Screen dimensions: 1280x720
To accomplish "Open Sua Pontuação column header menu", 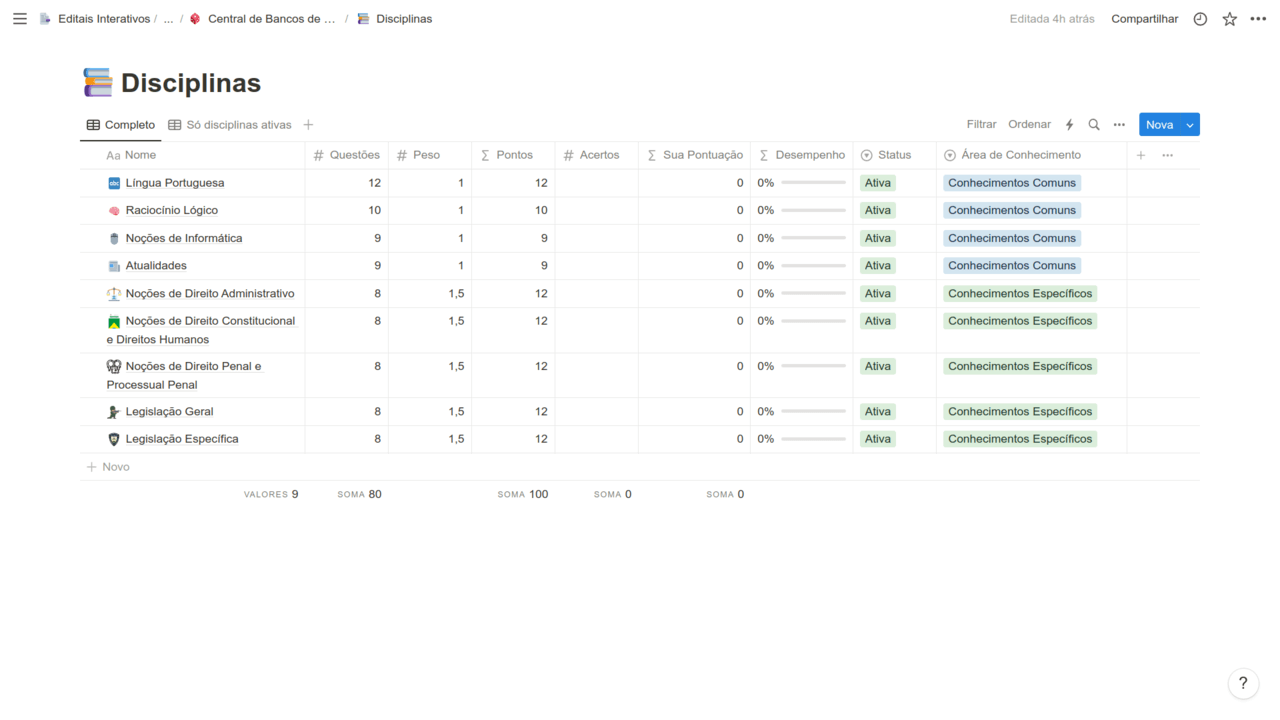I will 694,155.
